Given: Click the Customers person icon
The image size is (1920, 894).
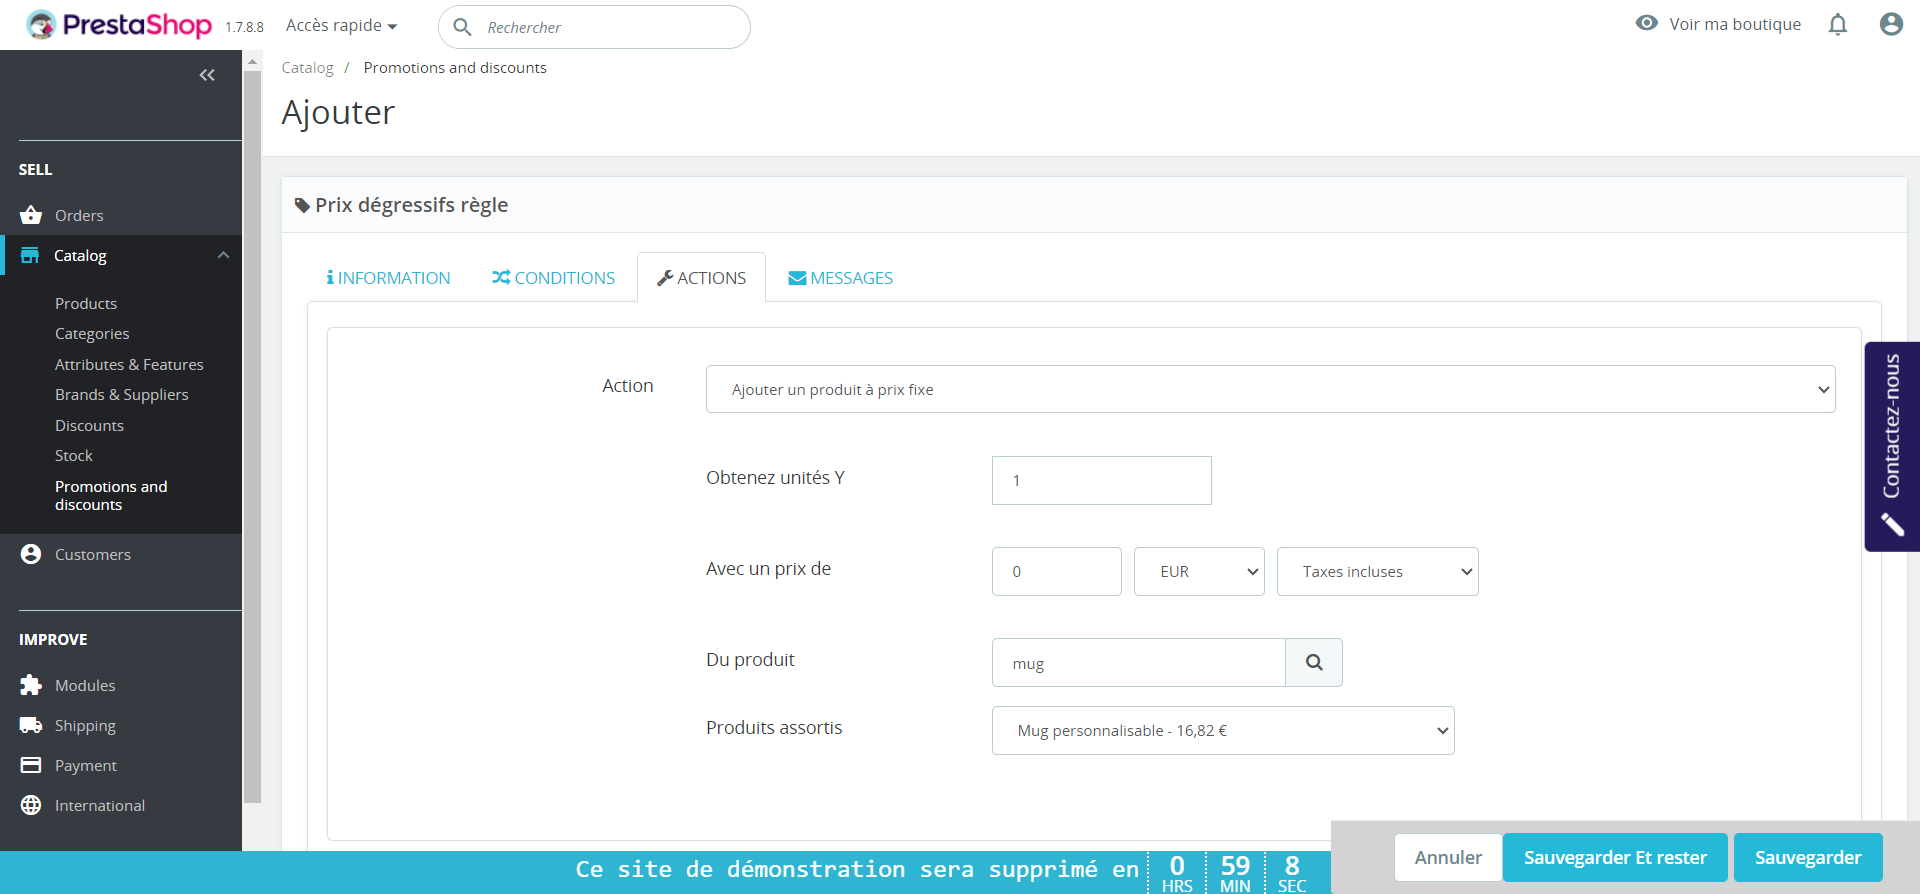Looking at the screenshot, I should coord(31,554).
